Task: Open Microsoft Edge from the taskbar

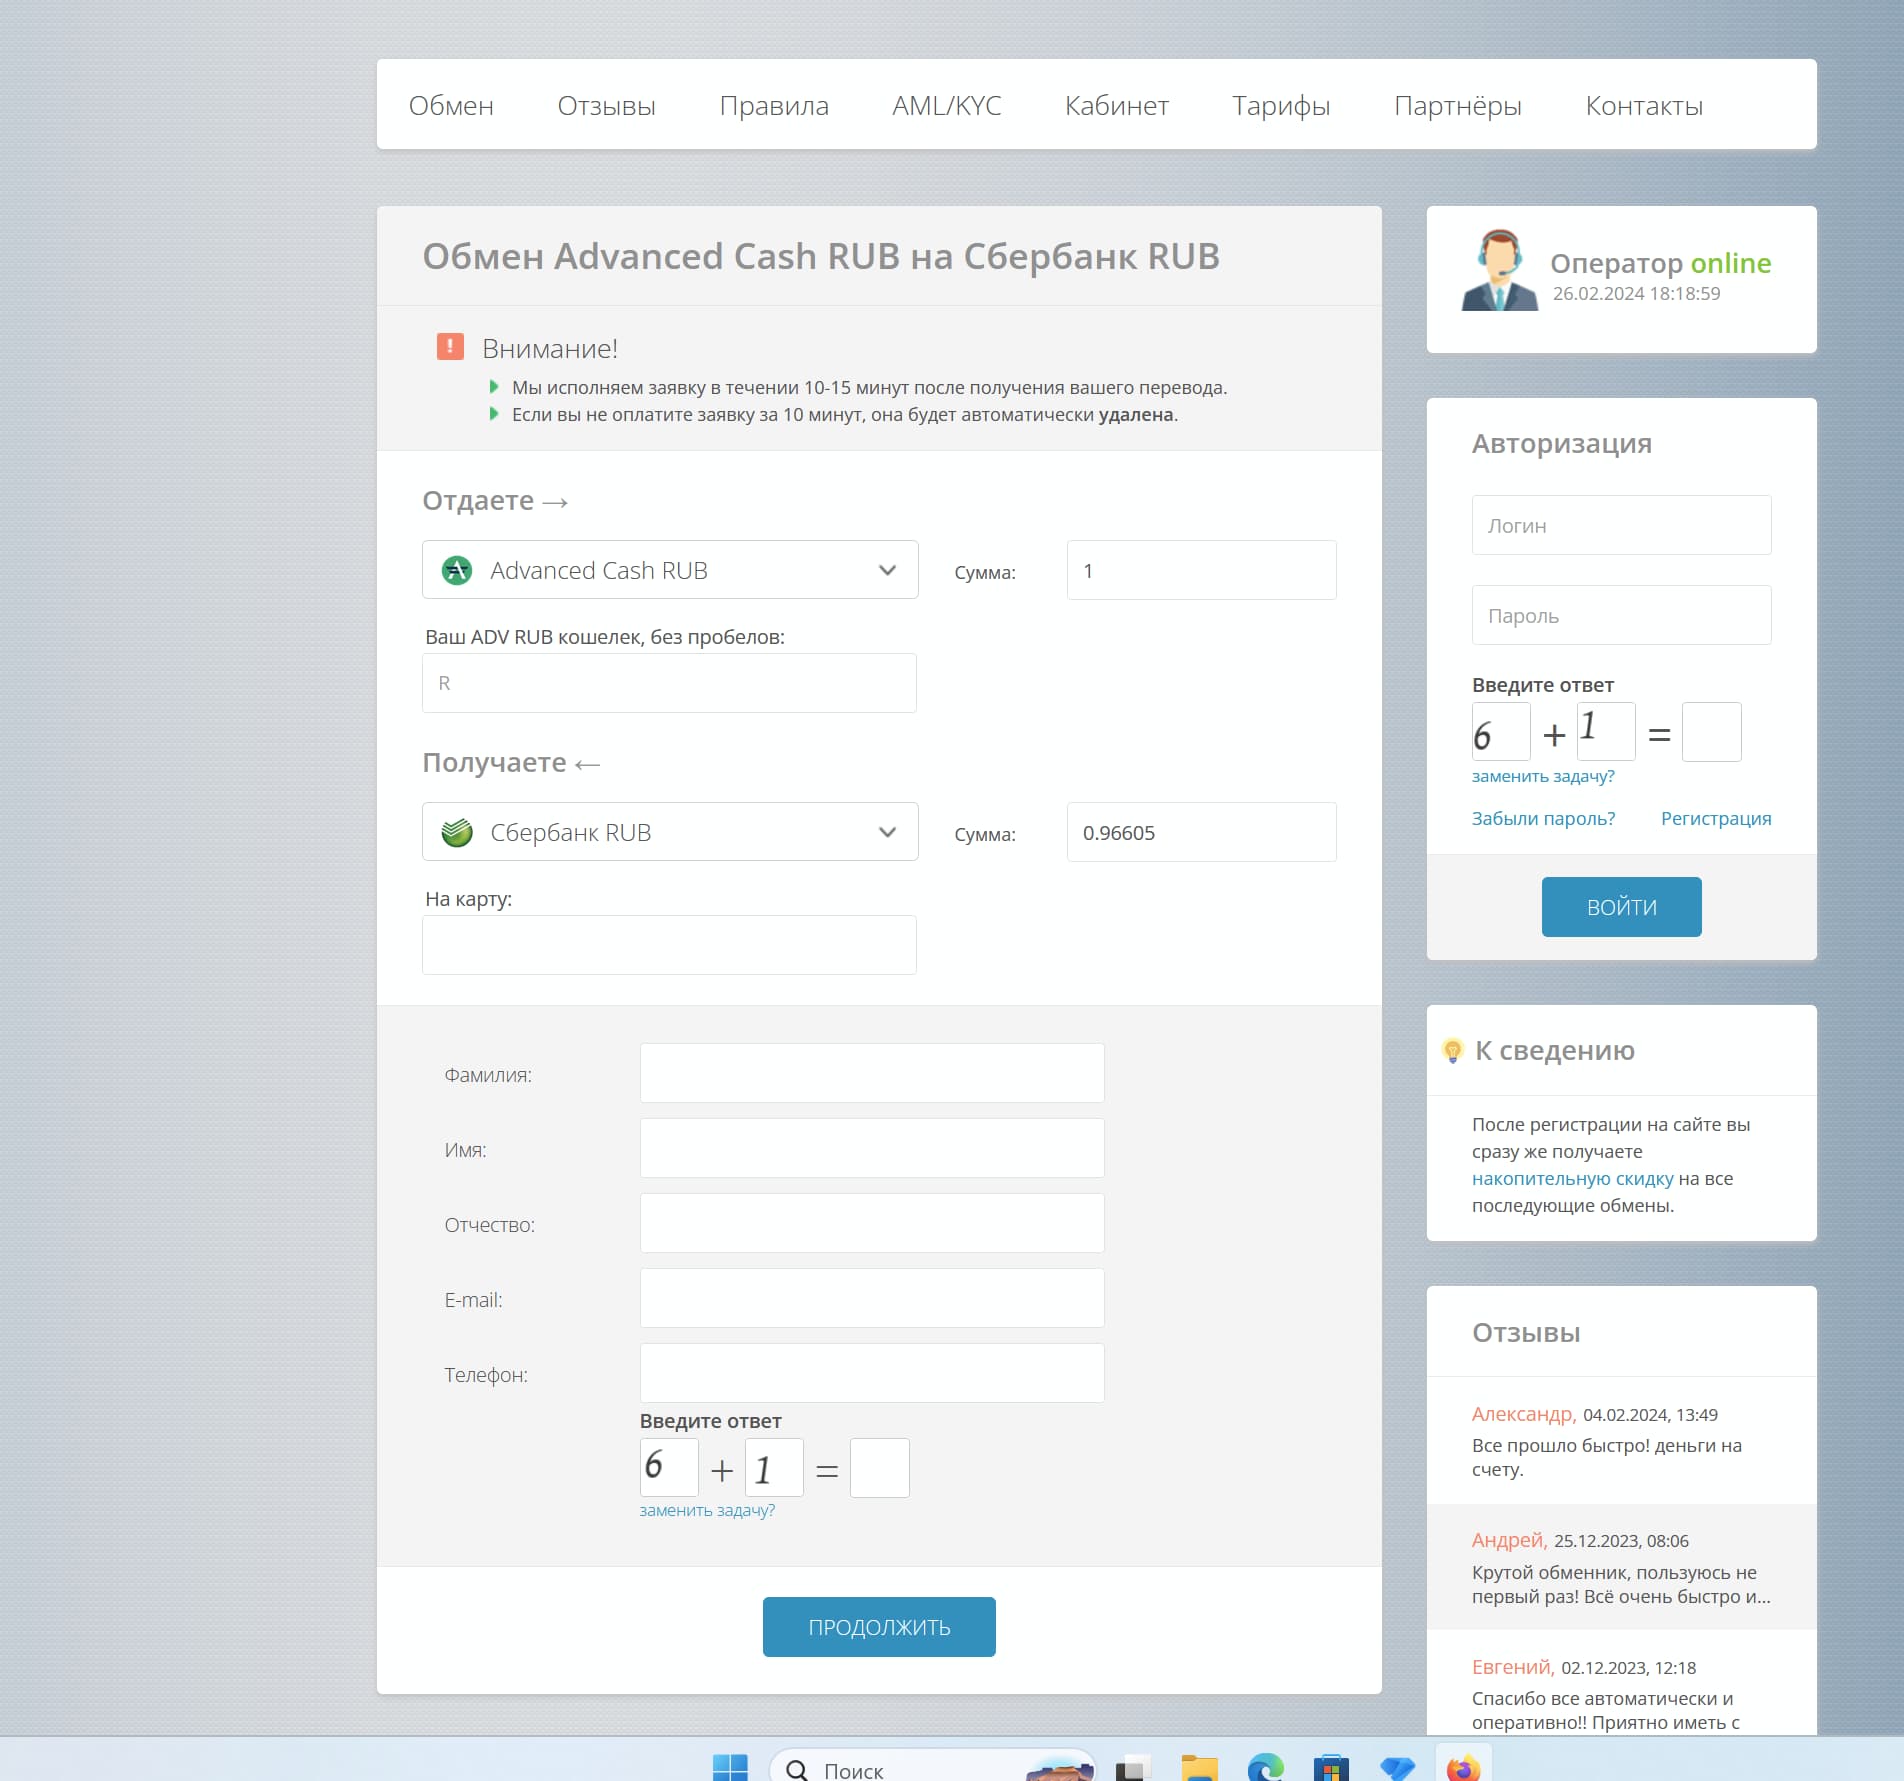Action: point(1265,1769)
